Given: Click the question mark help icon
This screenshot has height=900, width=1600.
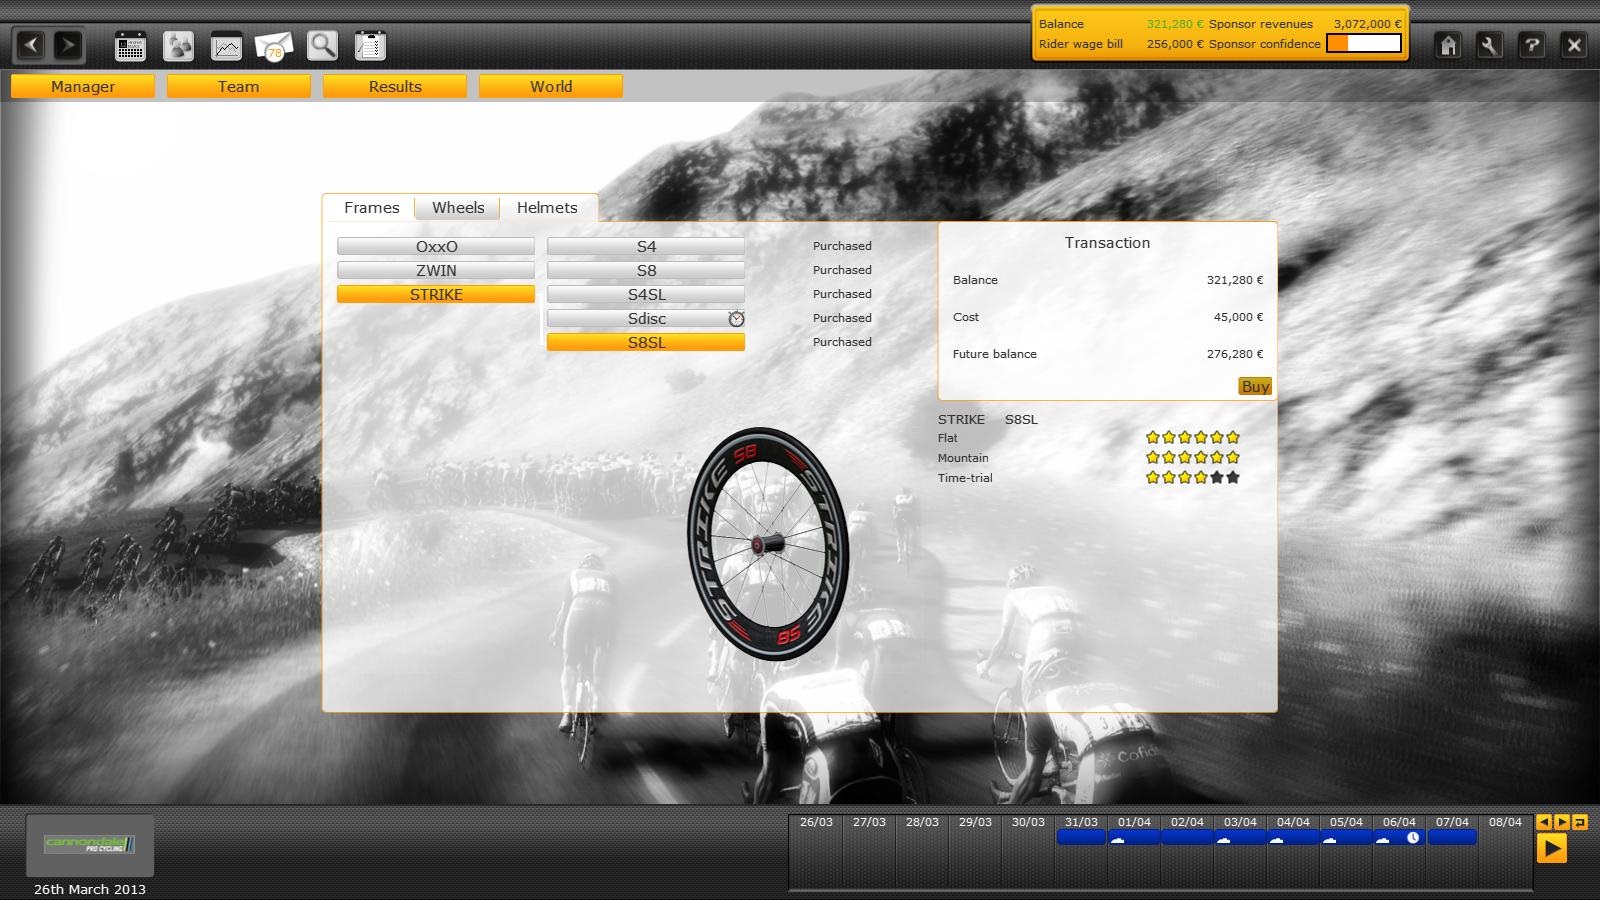Looking at the screenshot, I should [x=1532, y=45].
